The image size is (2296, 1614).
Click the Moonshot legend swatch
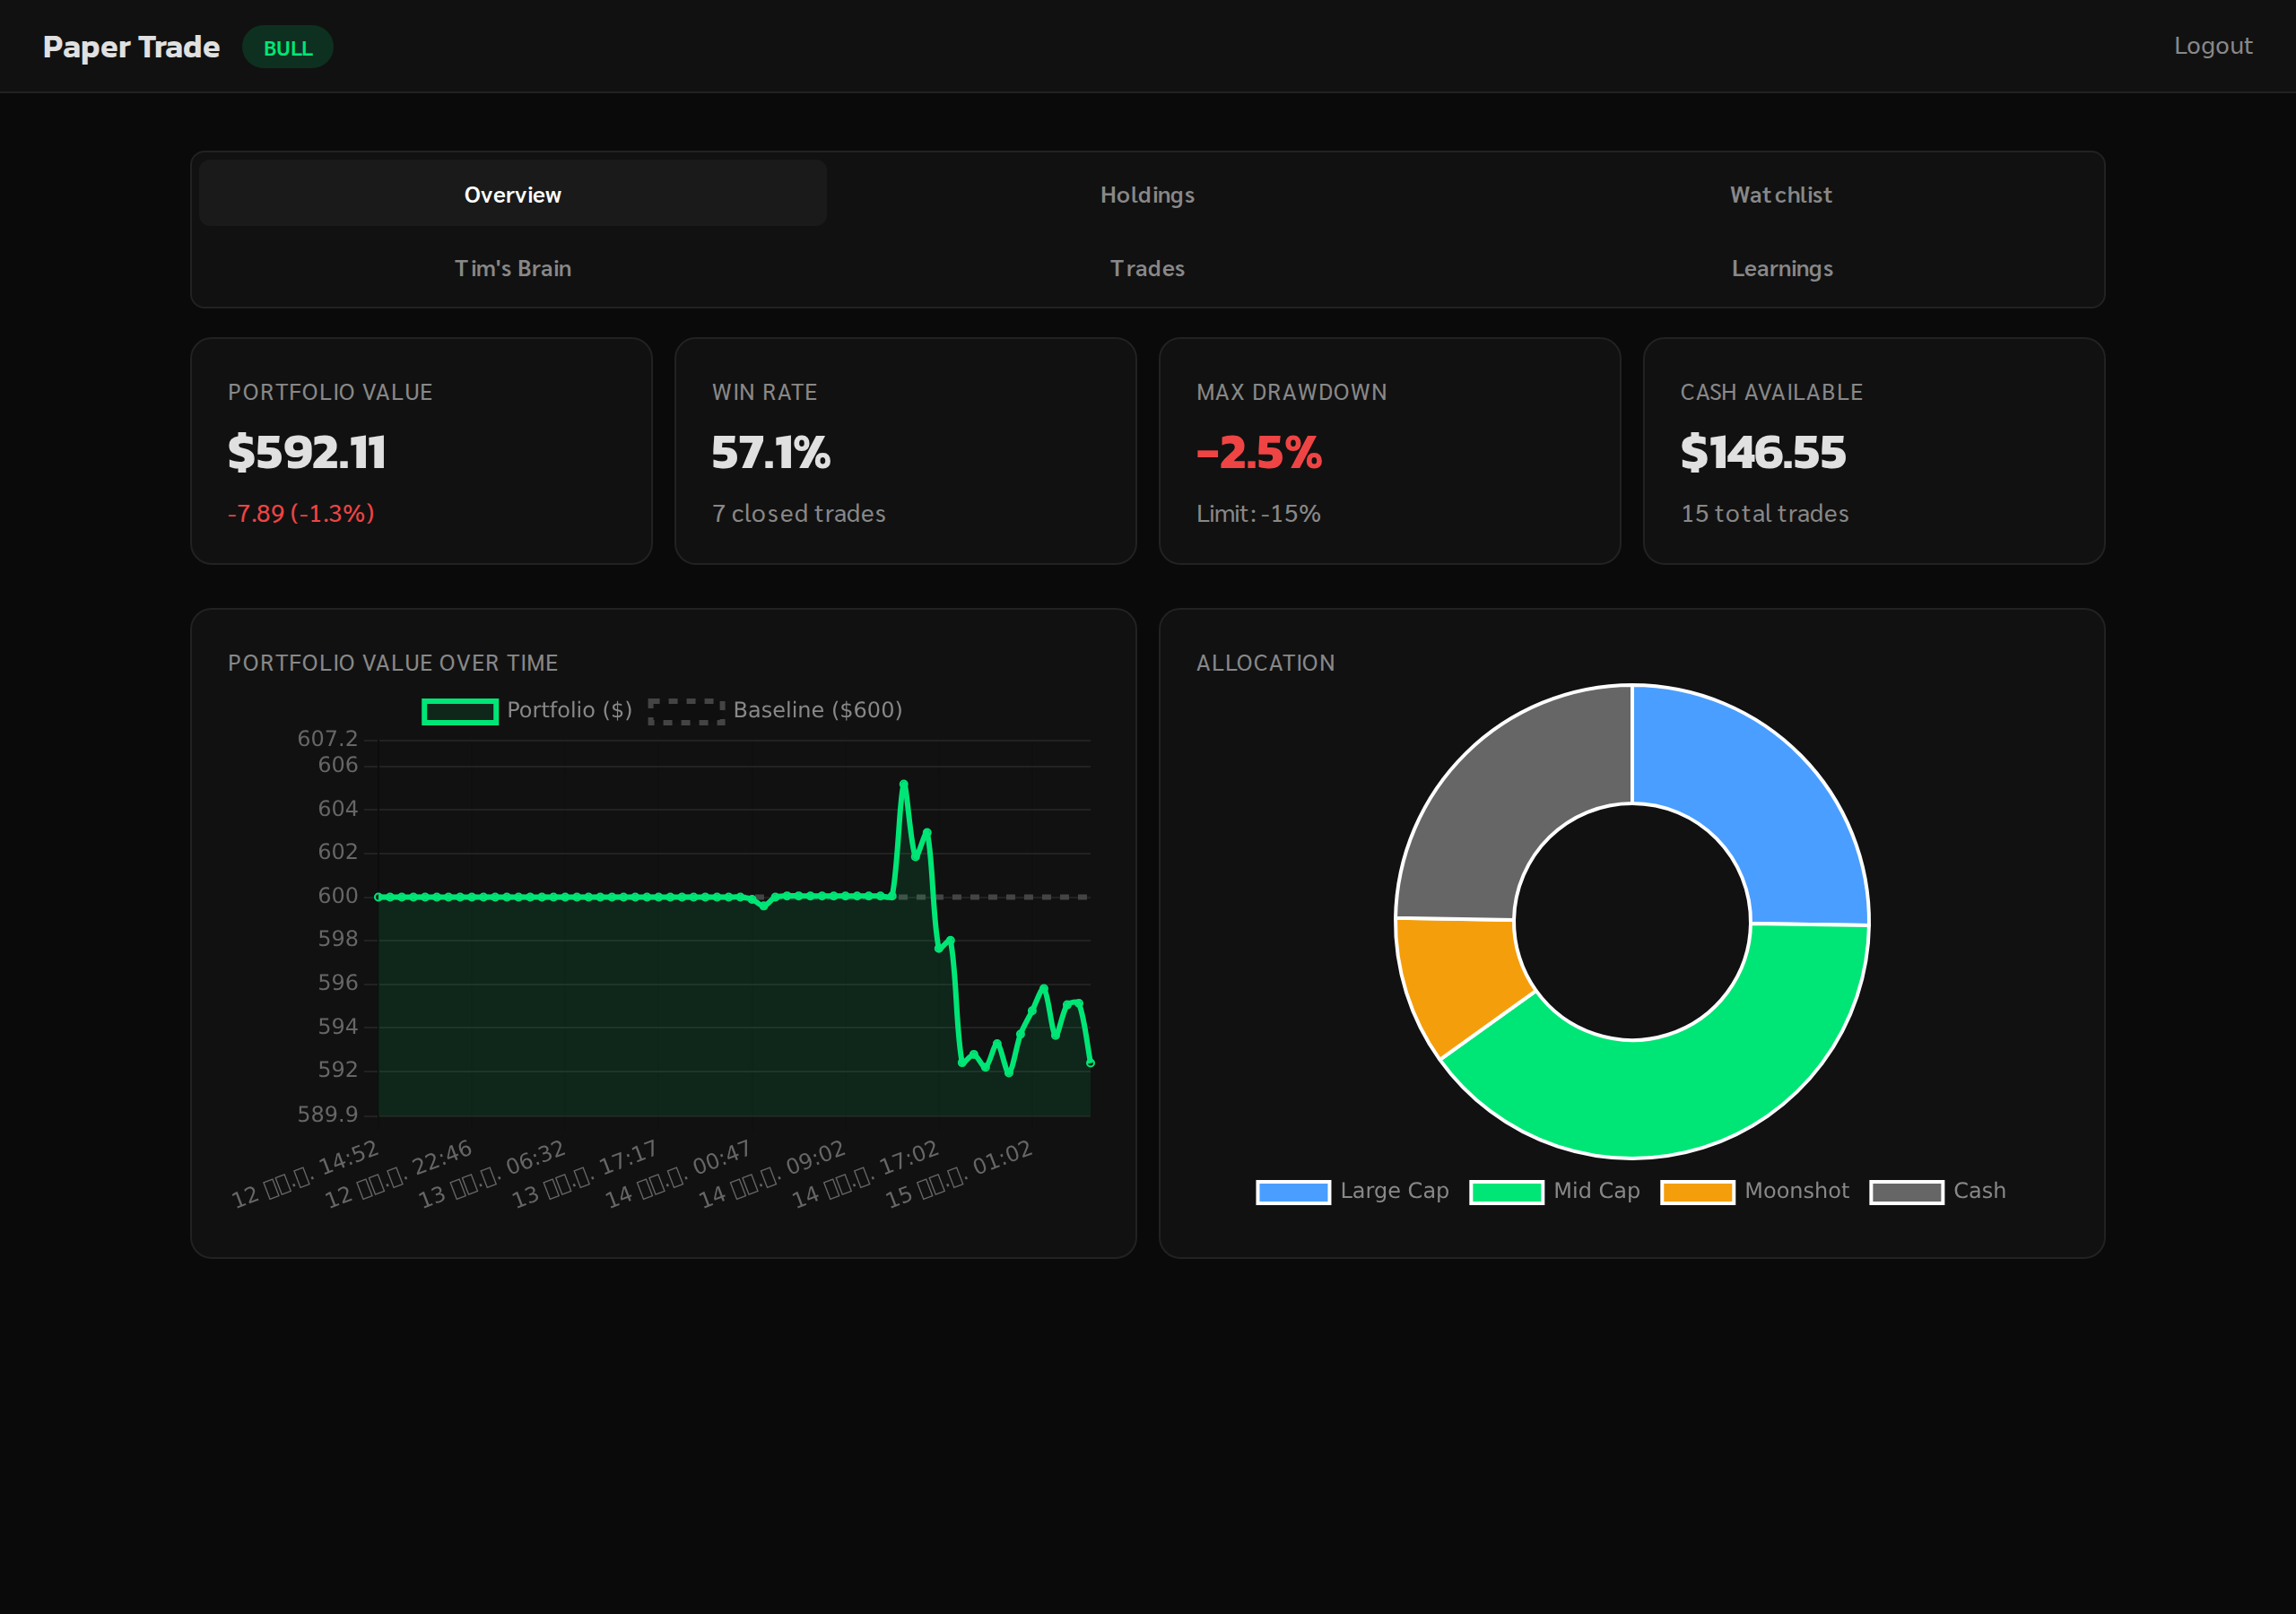tap(1697, 1190)
